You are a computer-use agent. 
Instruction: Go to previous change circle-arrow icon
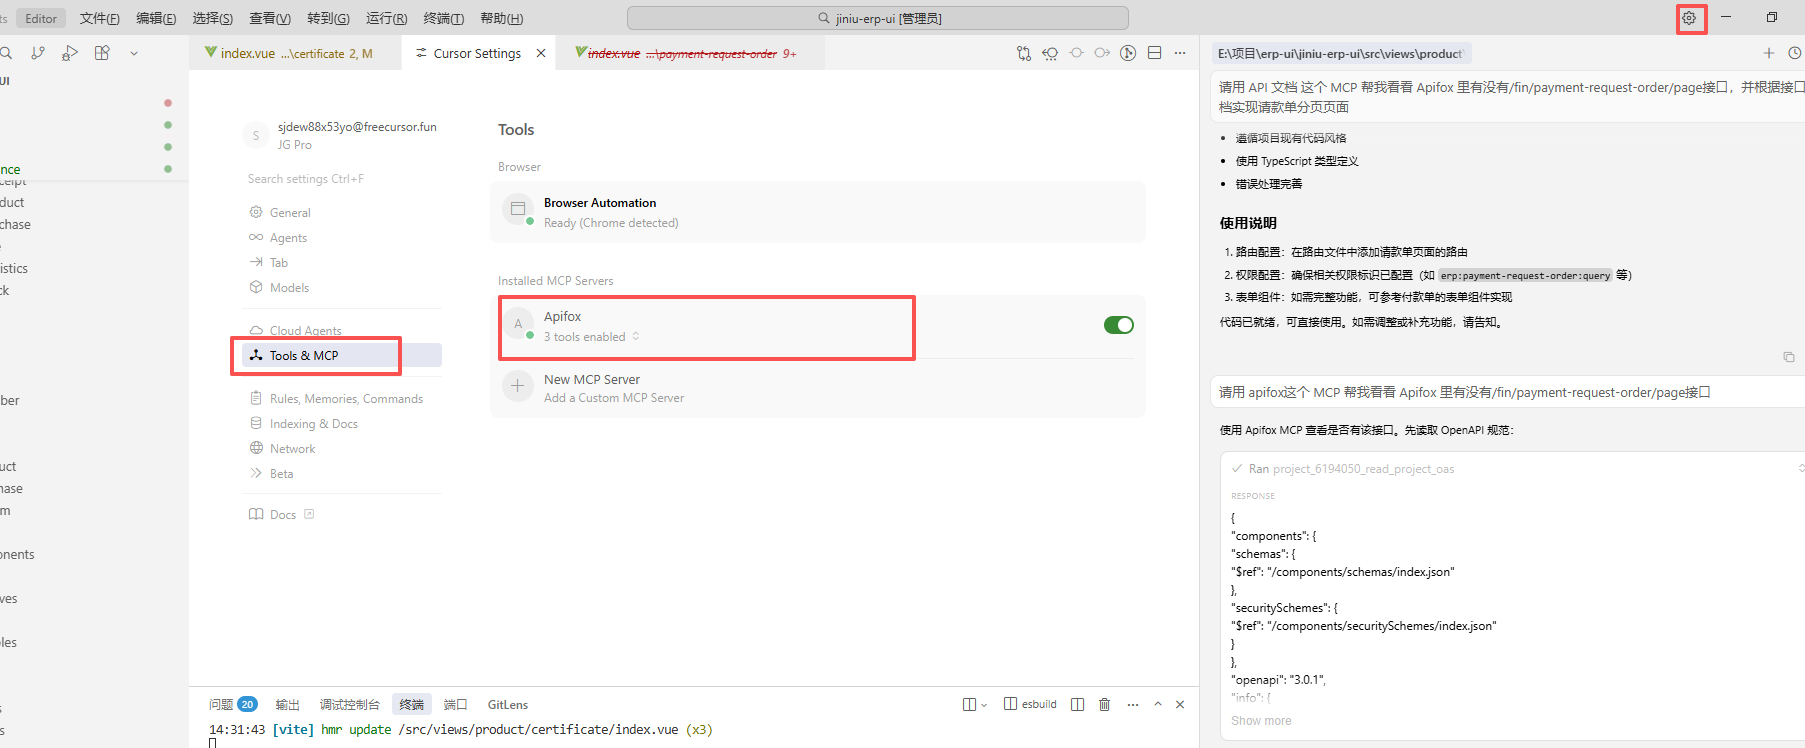coord(1076,53)
